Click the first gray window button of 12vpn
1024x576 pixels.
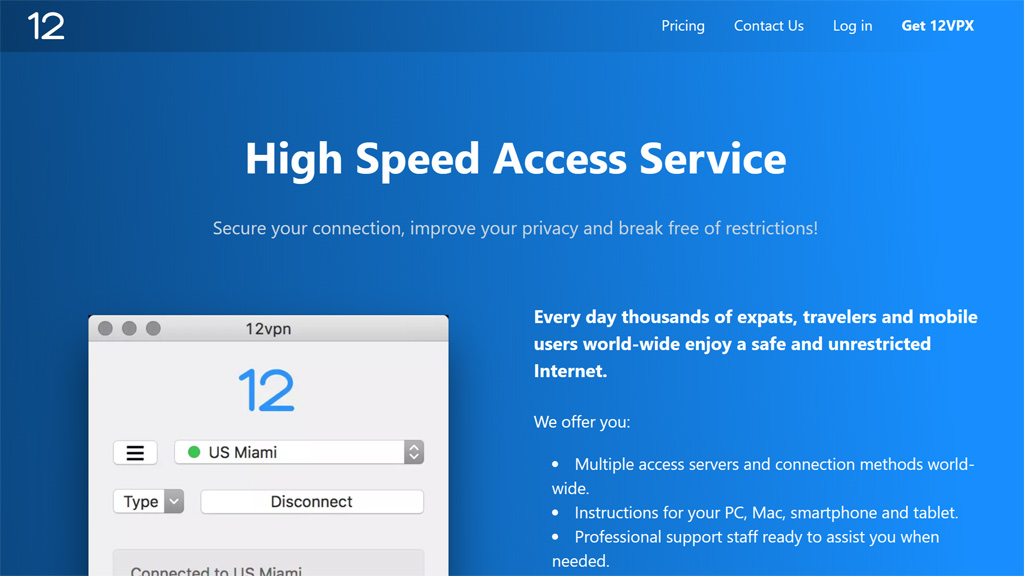tap(105, 328)
